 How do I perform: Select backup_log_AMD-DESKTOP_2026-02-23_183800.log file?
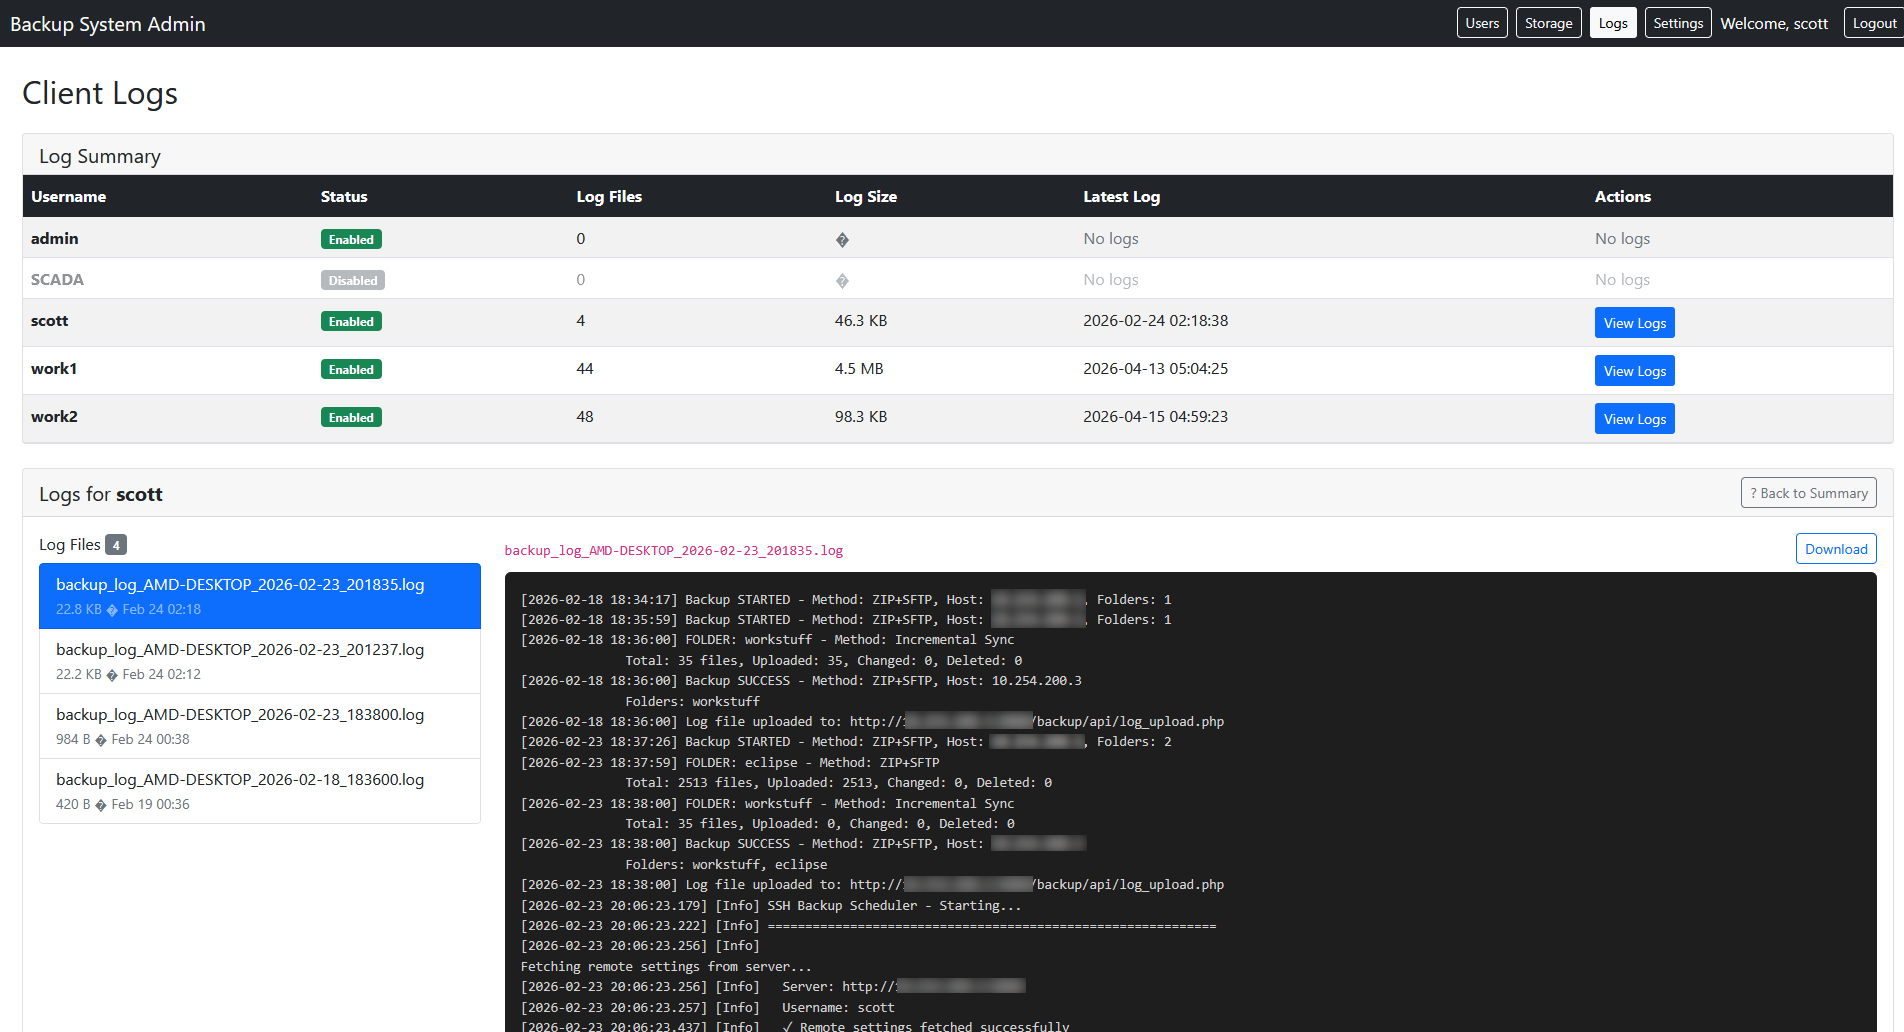point(260,726)
